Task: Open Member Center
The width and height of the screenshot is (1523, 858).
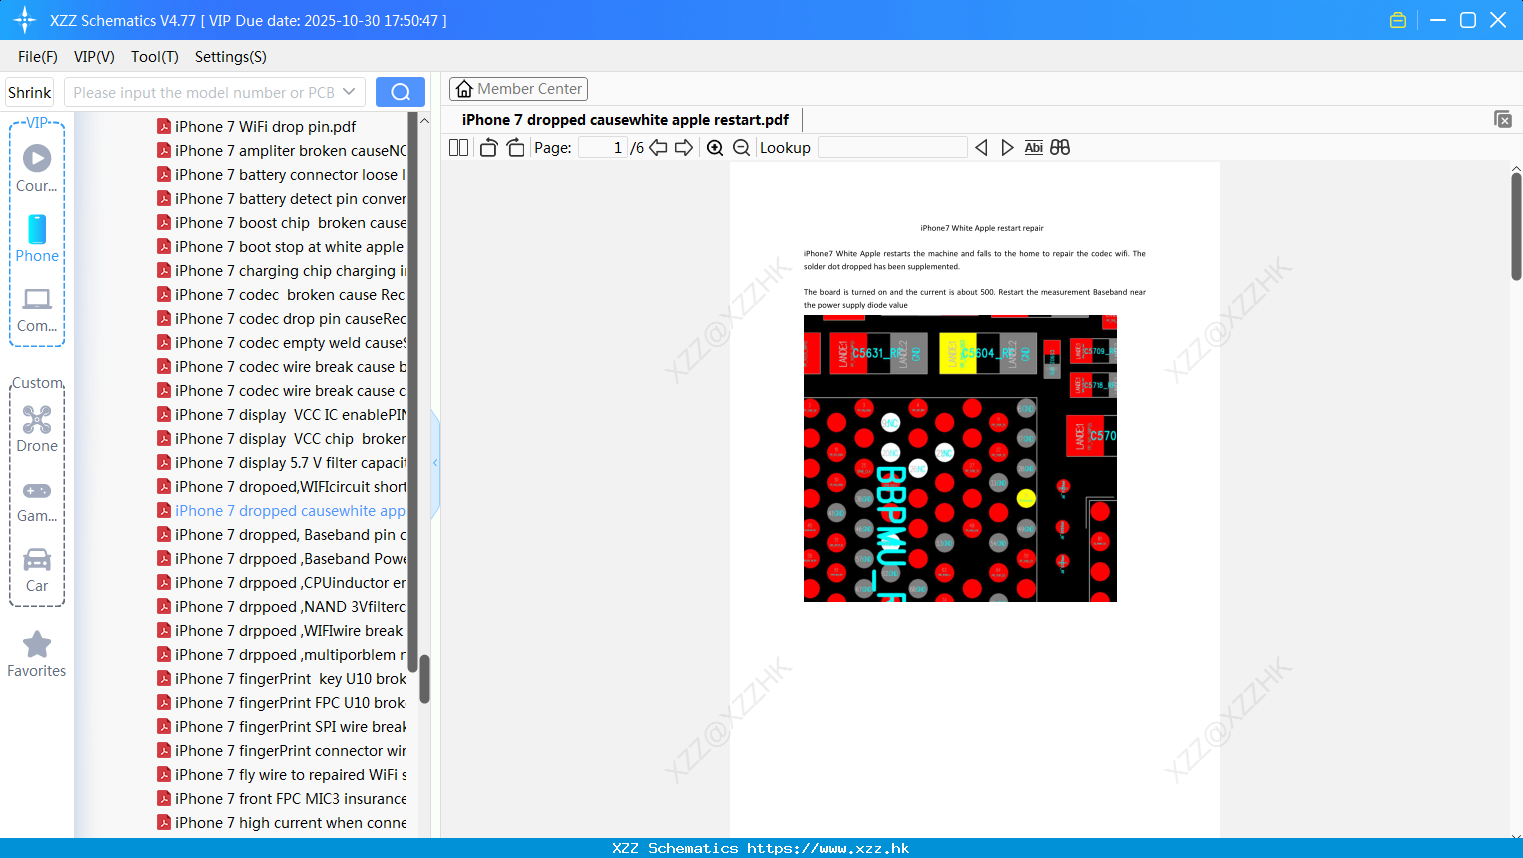Action: click(x=518, y=89)
